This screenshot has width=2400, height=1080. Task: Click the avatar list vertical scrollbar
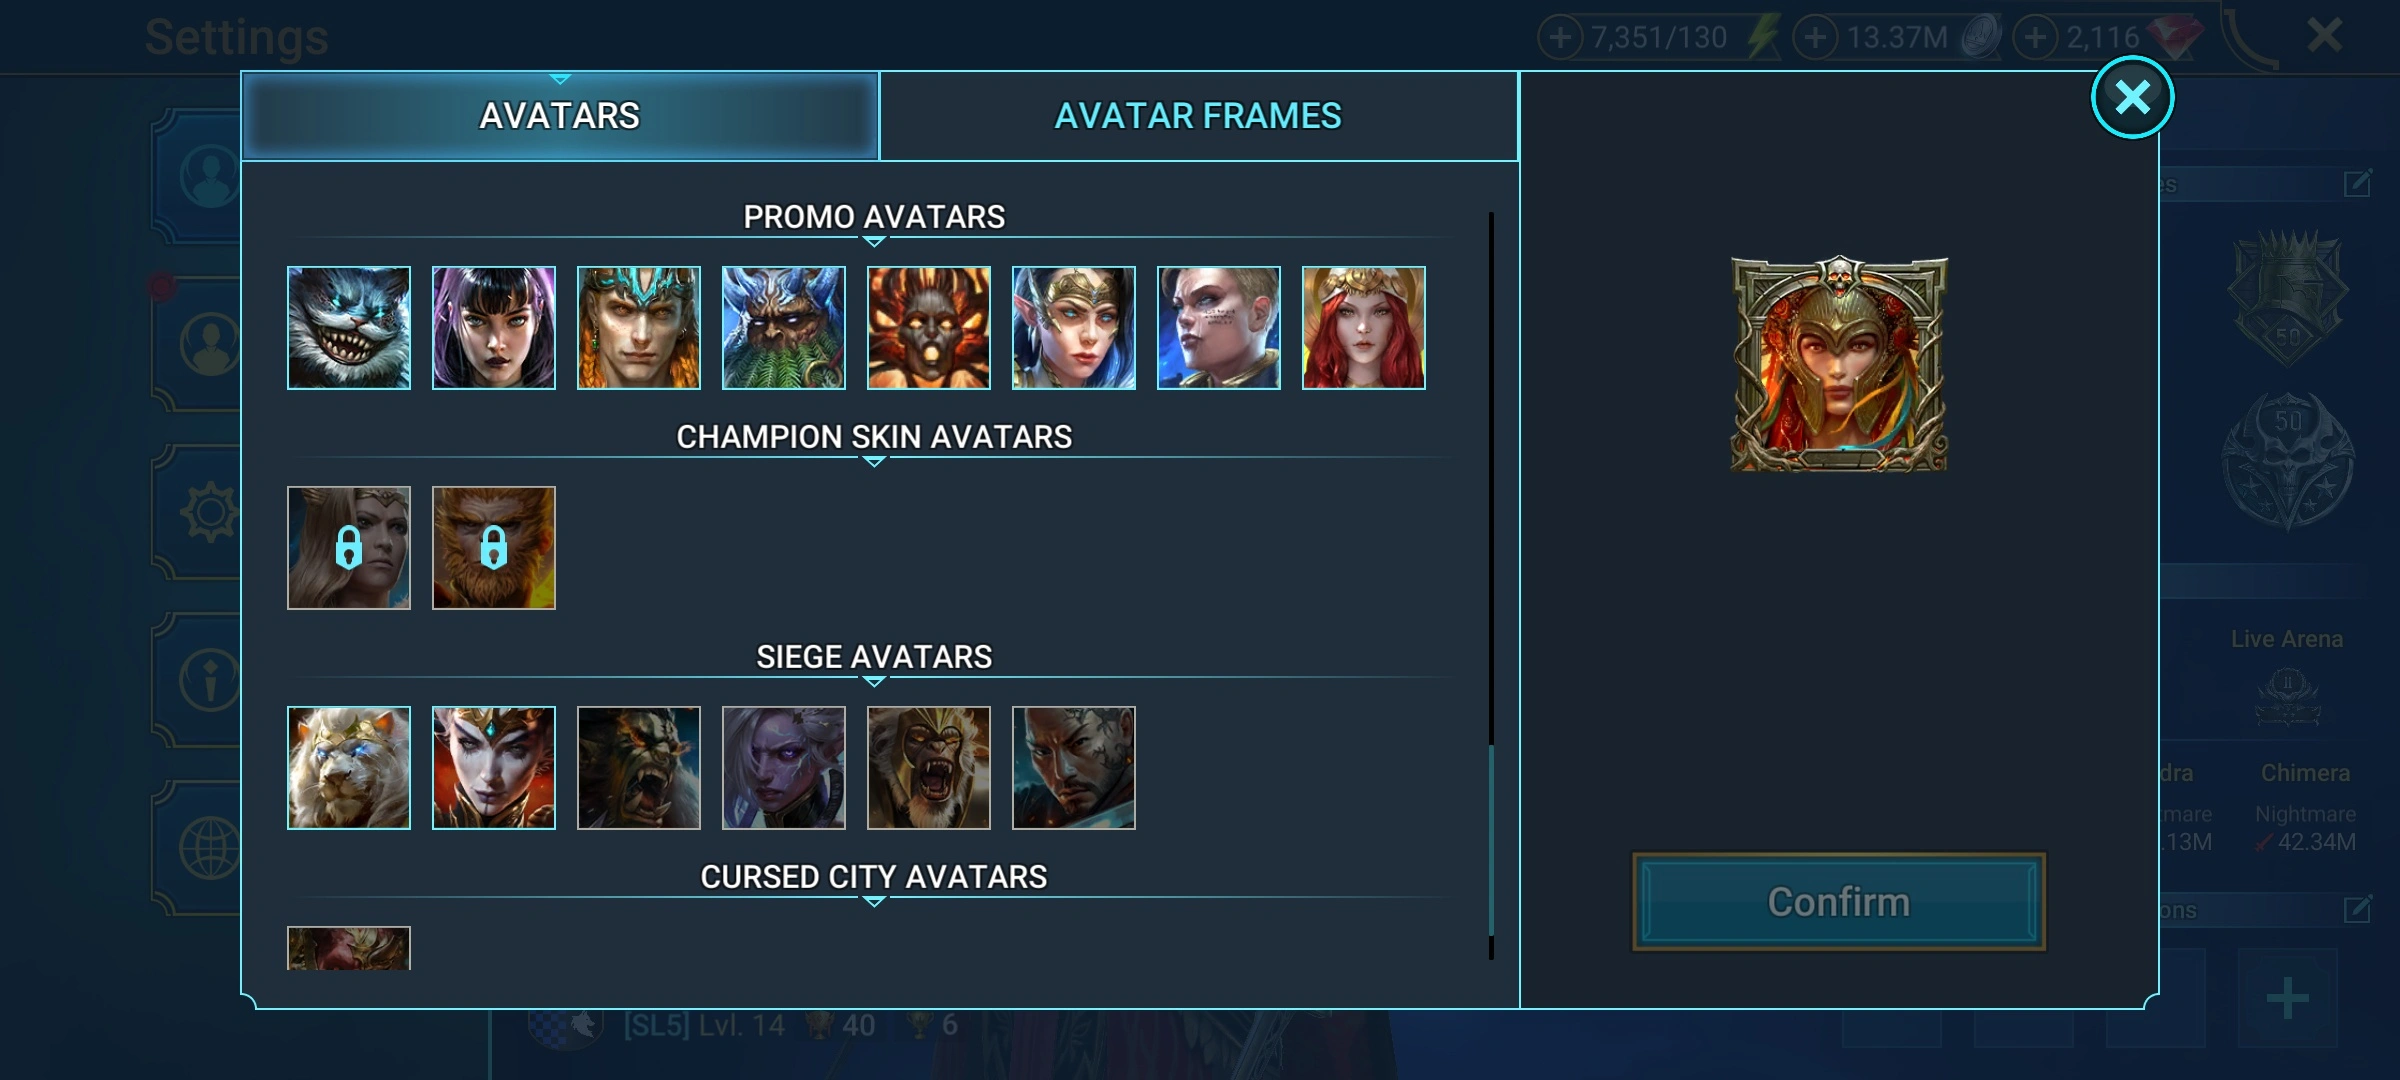[1491, 586]
